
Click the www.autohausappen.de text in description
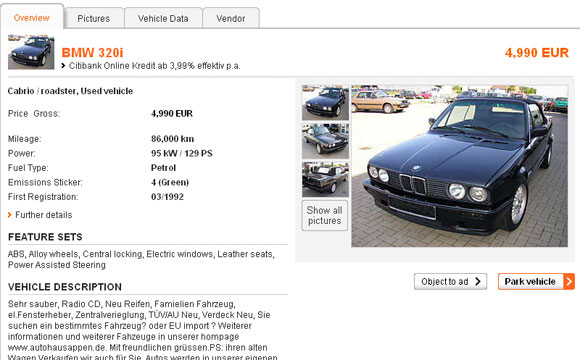(x=57, y=348)
